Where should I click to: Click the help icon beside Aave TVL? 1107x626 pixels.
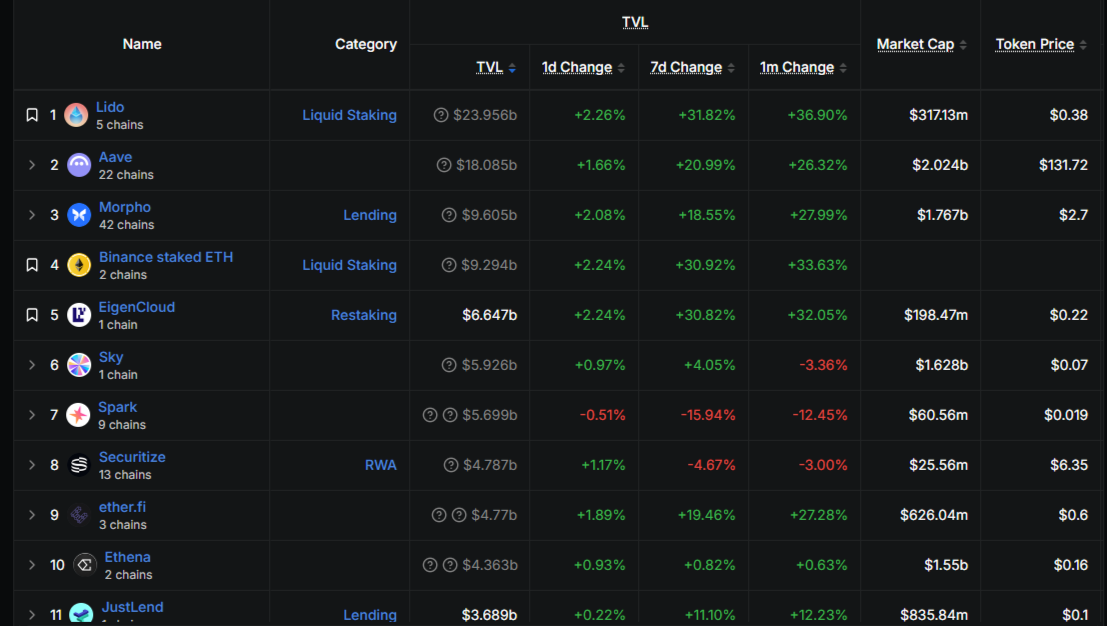coord(444,165)
